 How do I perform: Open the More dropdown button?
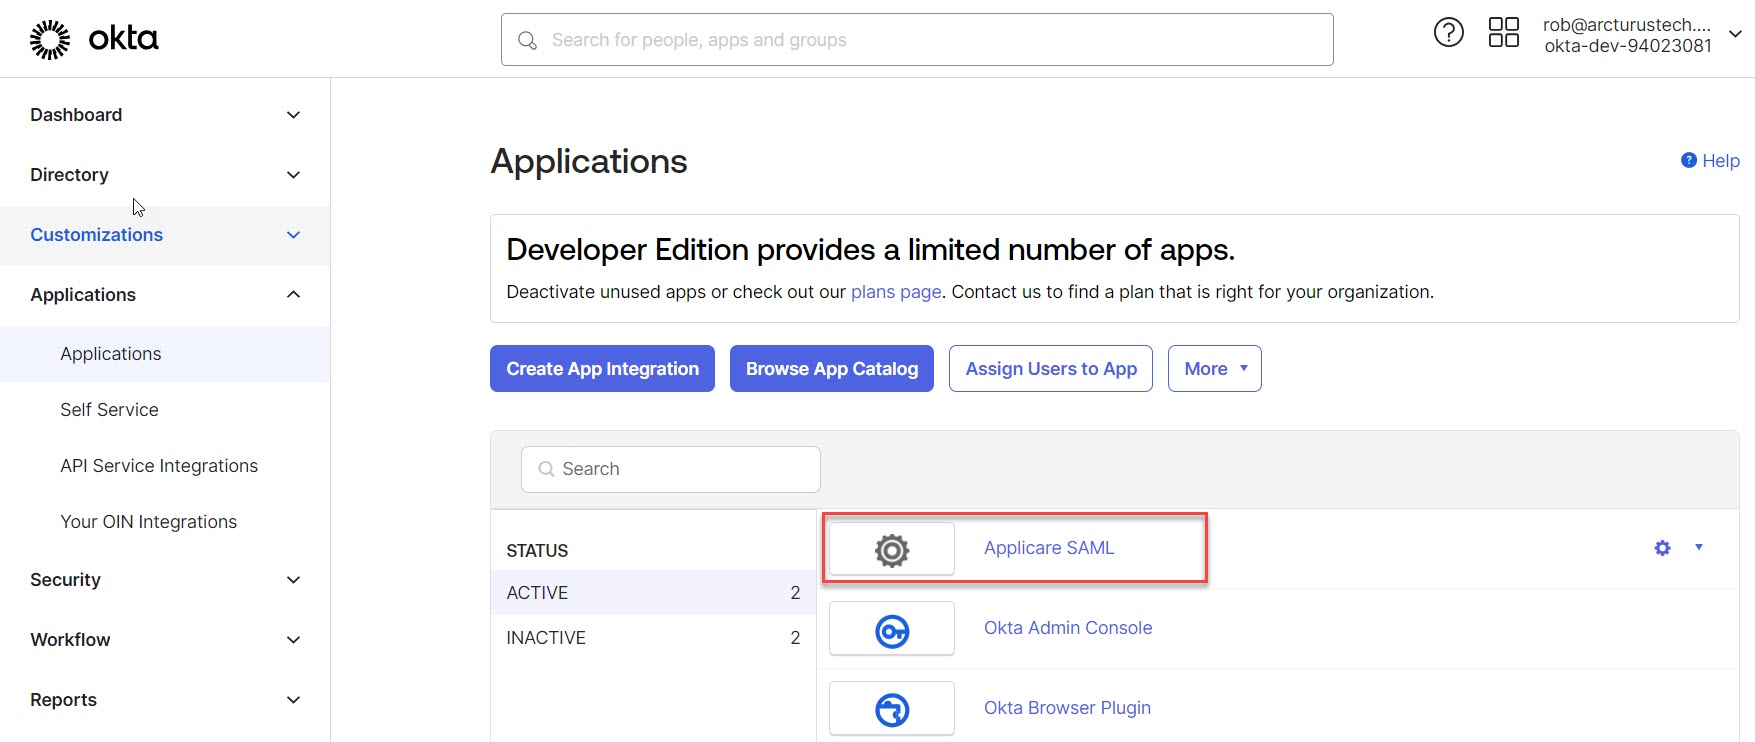tap(1214, 369)
